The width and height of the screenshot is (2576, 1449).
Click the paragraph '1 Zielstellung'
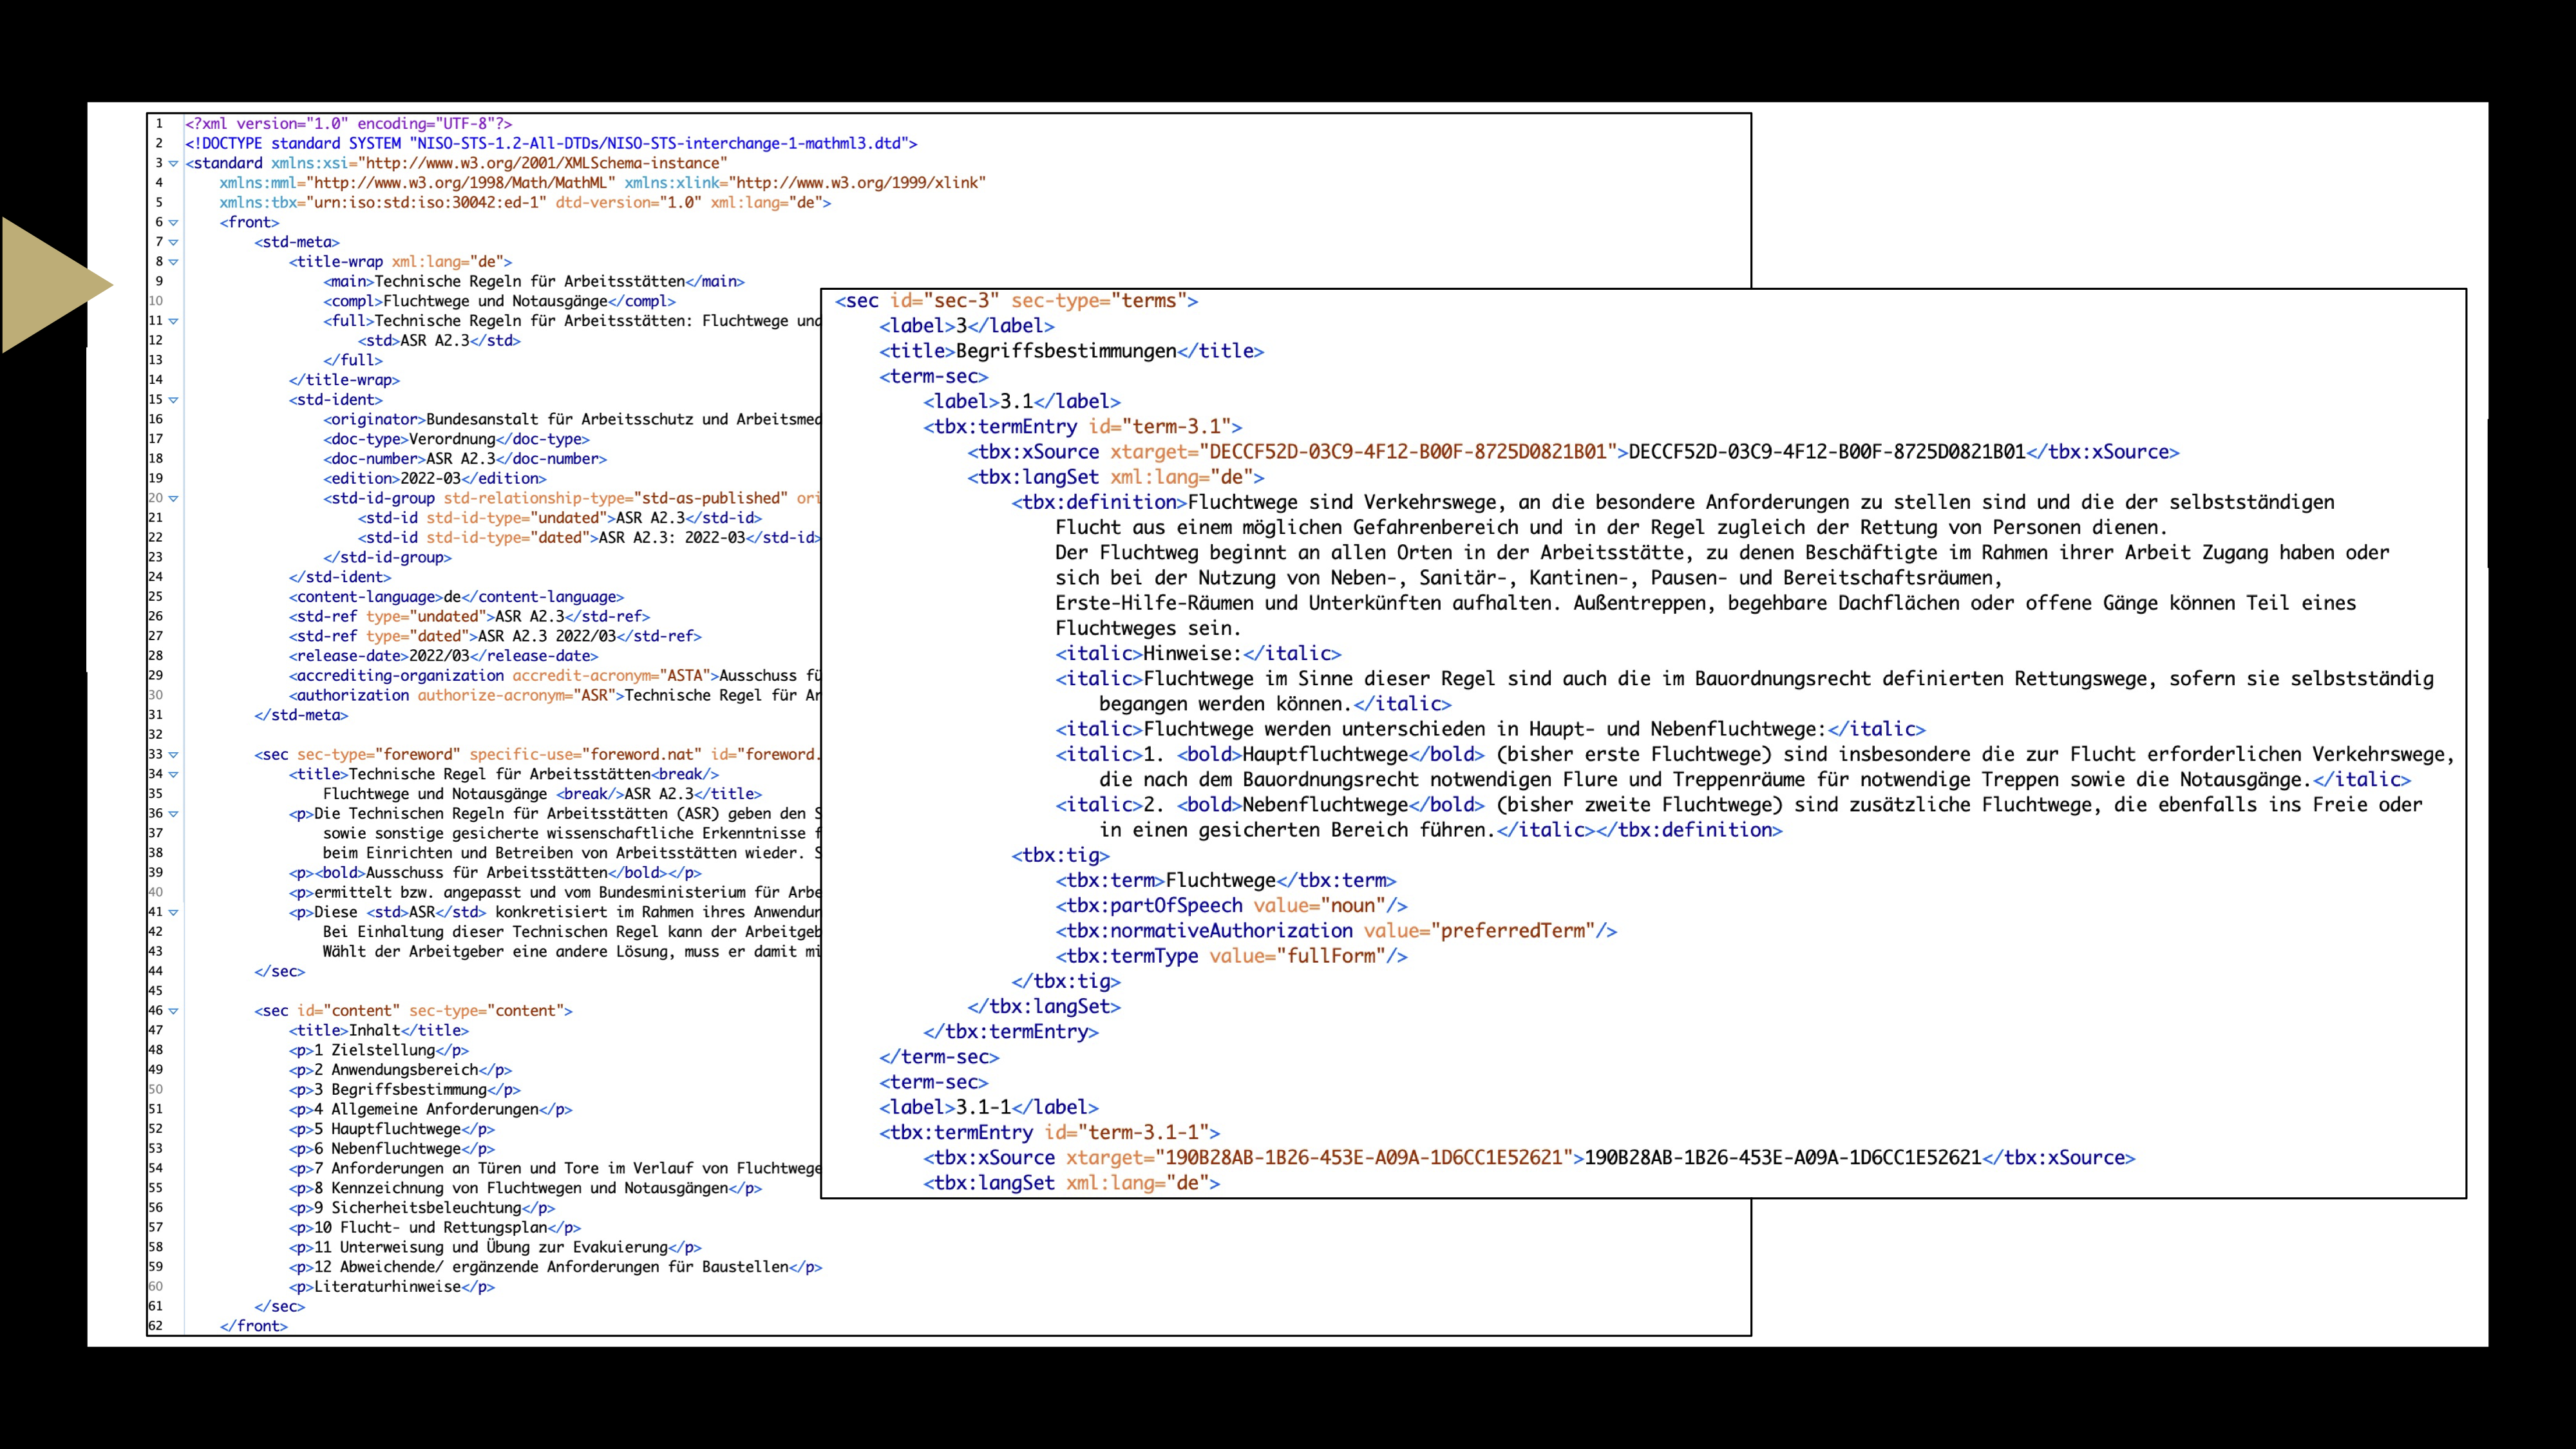point(378,1050)
